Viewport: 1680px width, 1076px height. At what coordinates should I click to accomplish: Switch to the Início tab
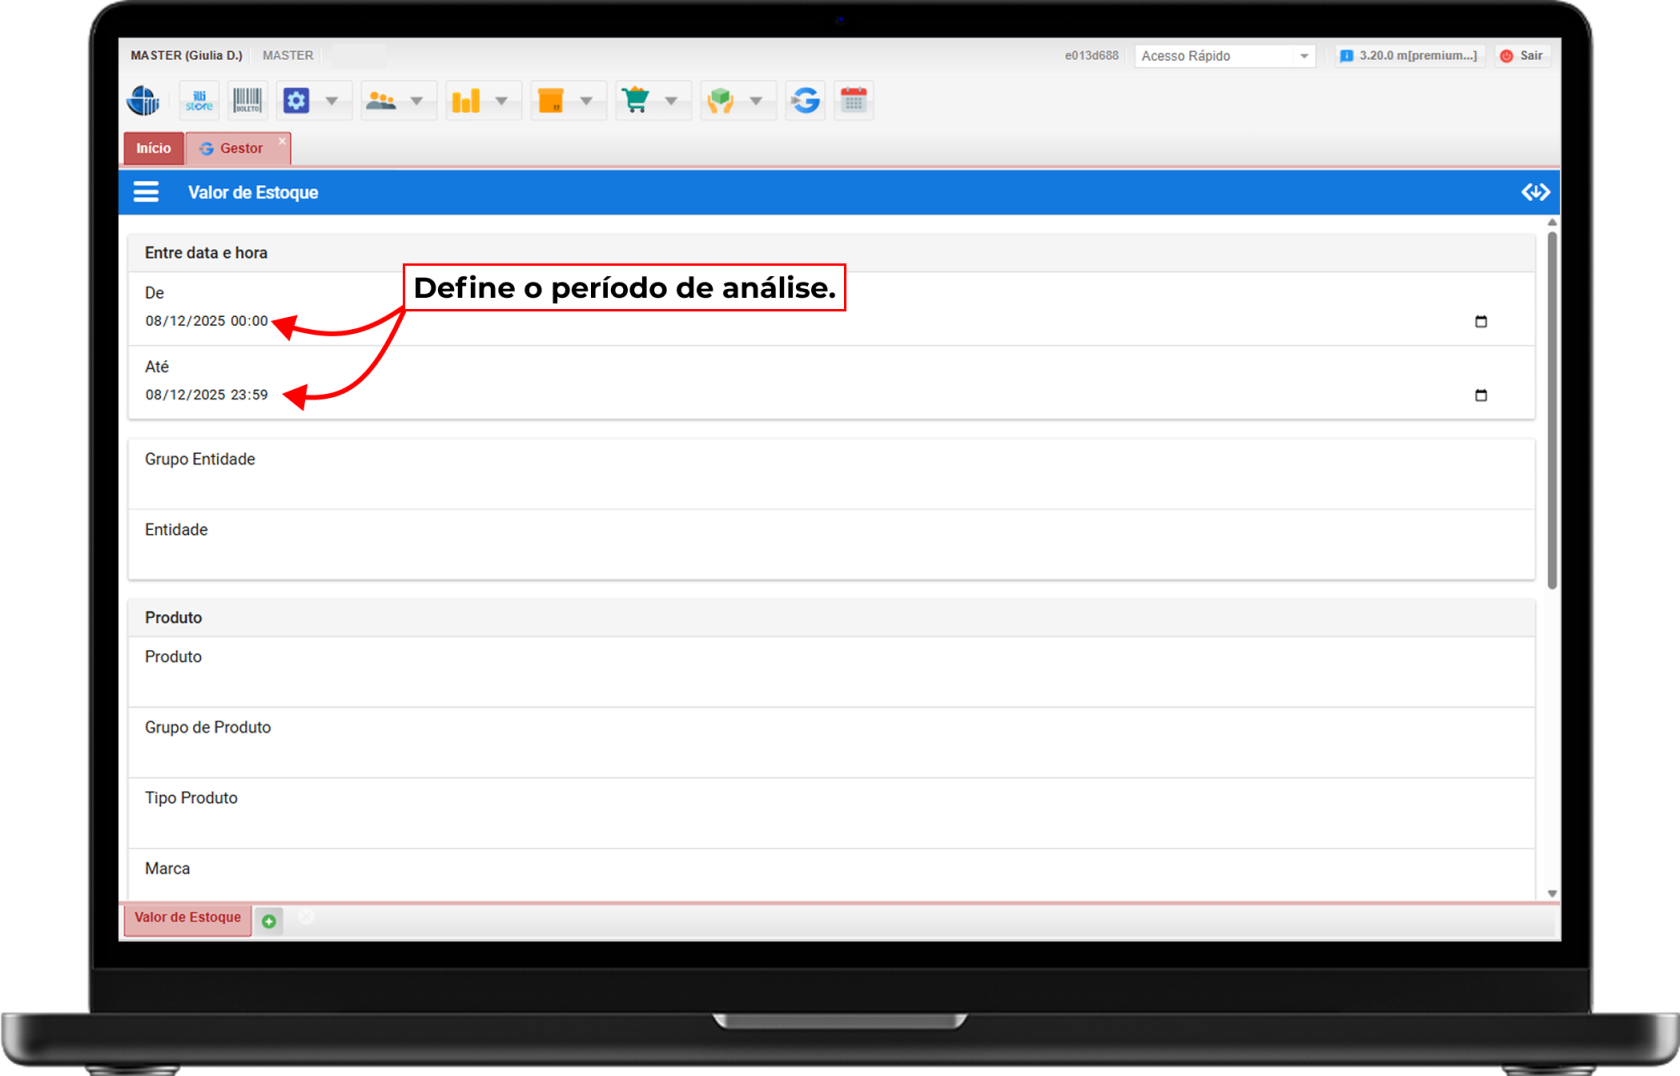coord(154,148)
